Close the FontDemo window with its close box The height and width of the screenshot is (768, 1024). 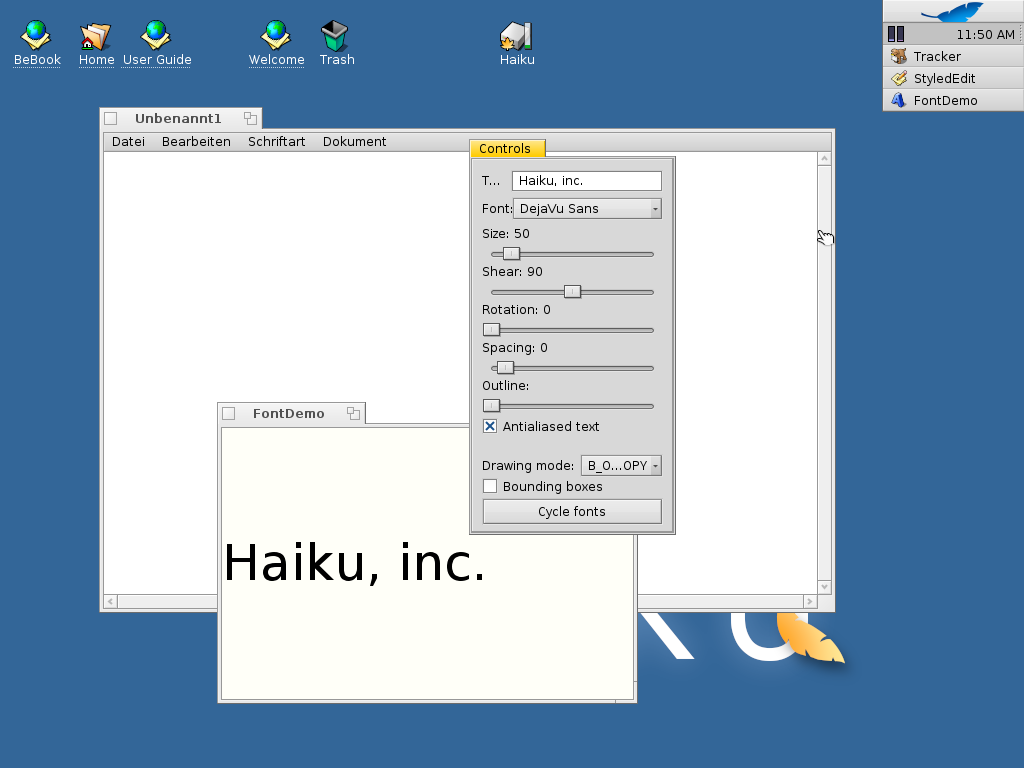click(x=229, y=413)
